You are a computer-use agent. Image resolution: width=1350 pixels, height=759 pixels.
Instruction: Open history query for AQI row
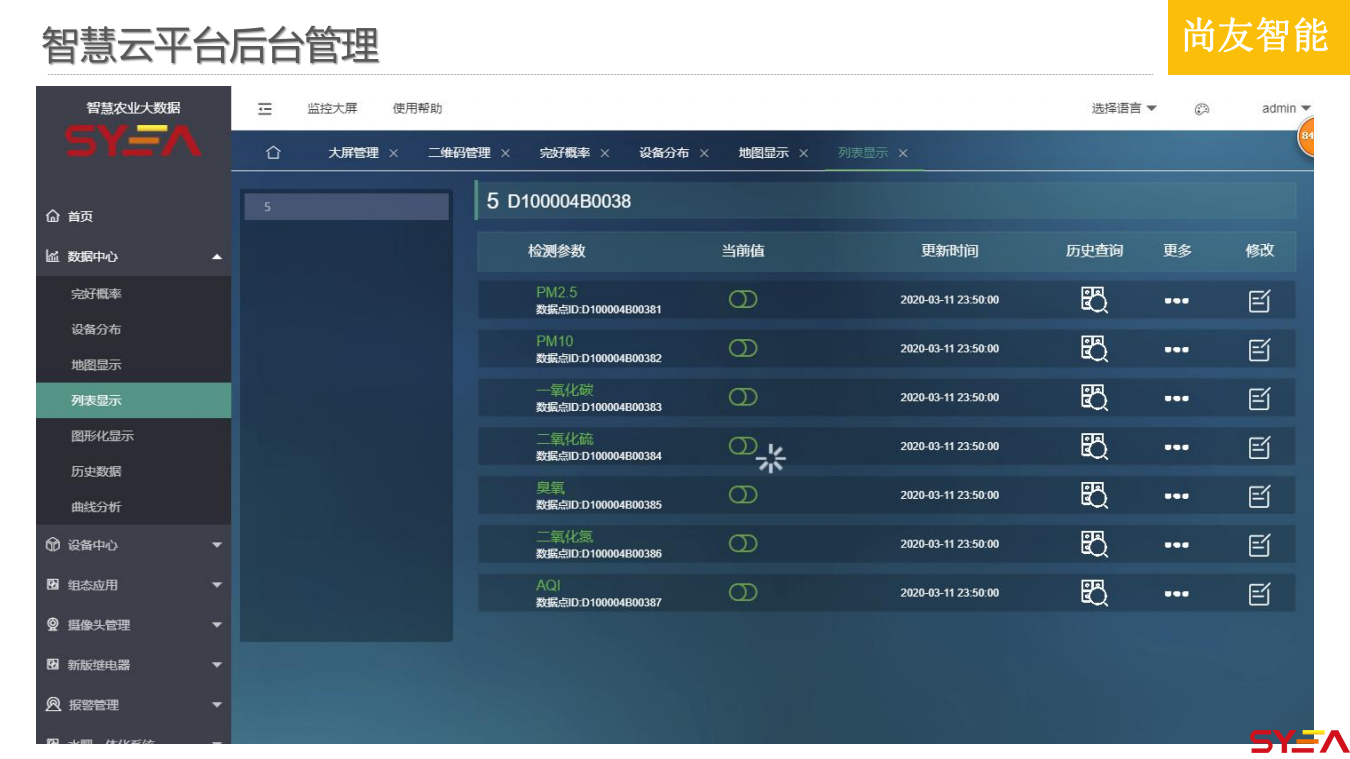1094,593
